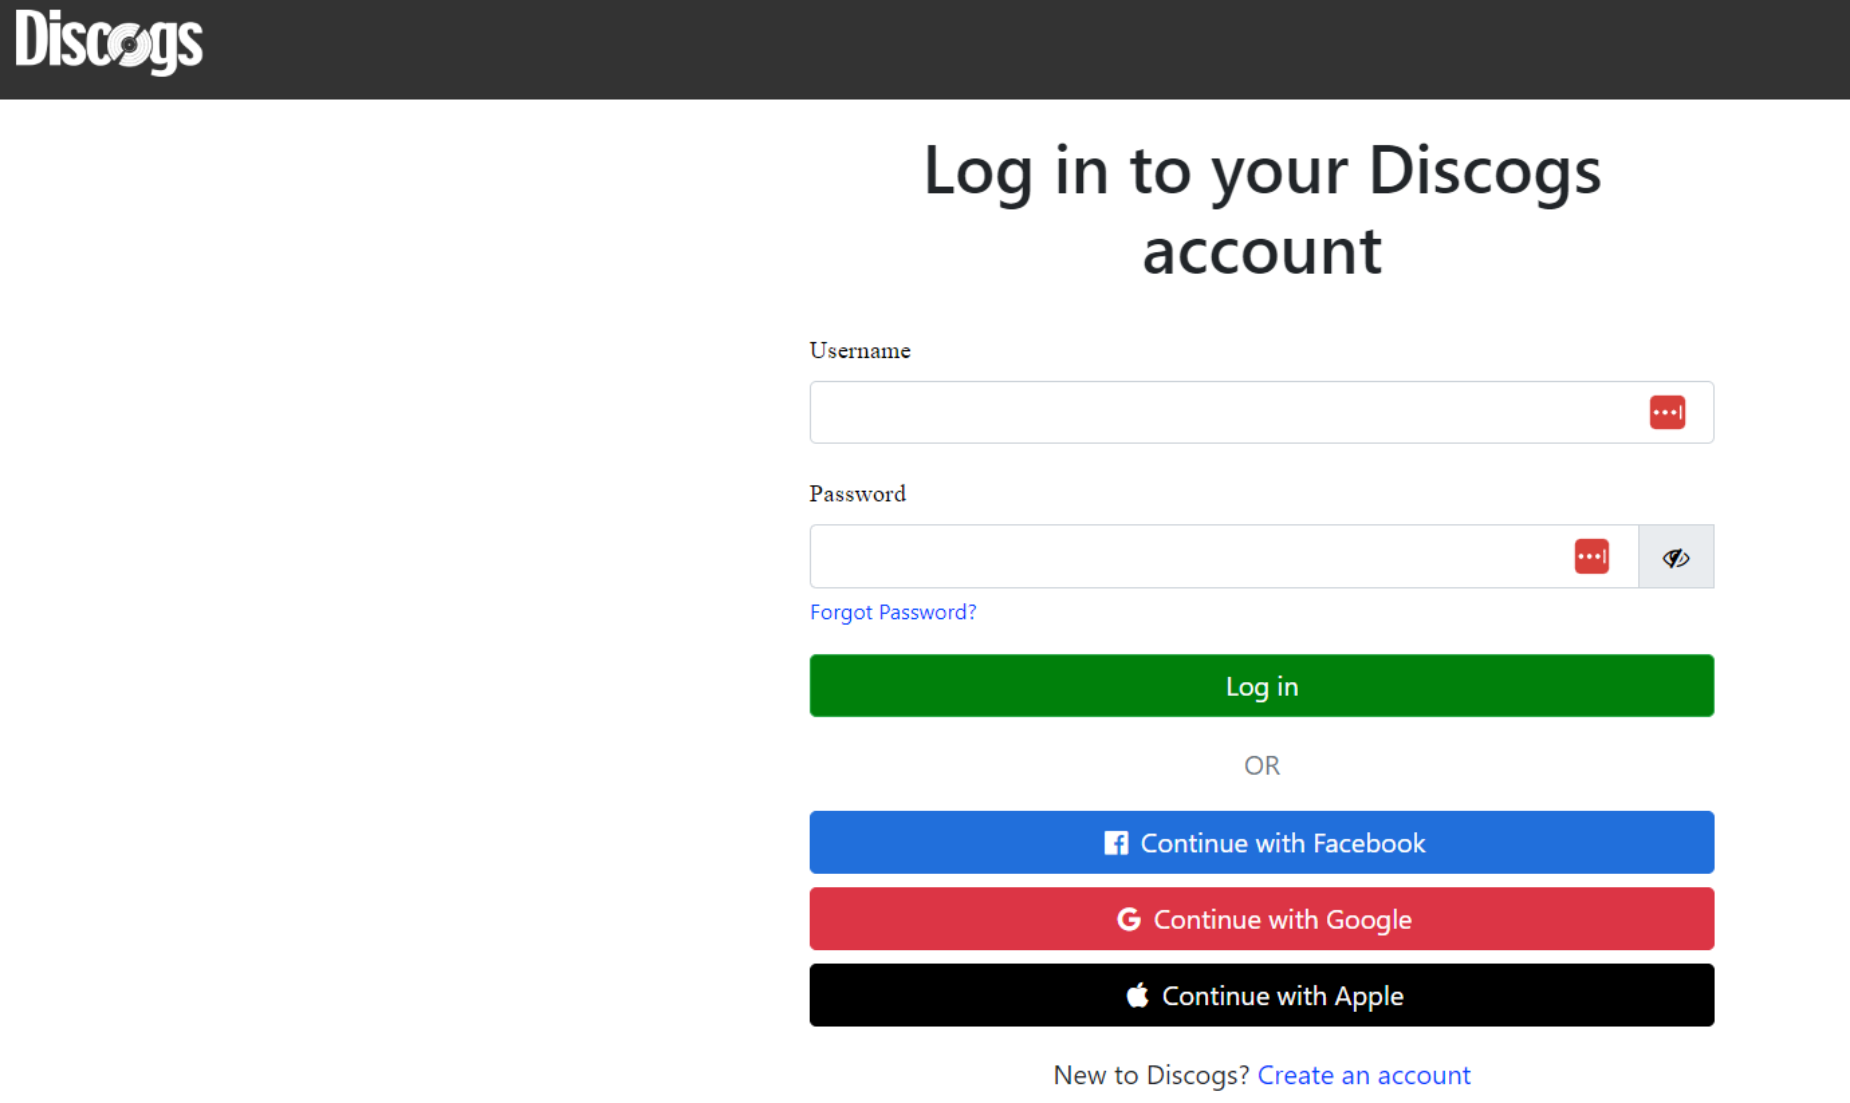Open the Discogs logo home link
This screenshot has height=1103, width=1850.
[108, 42]
